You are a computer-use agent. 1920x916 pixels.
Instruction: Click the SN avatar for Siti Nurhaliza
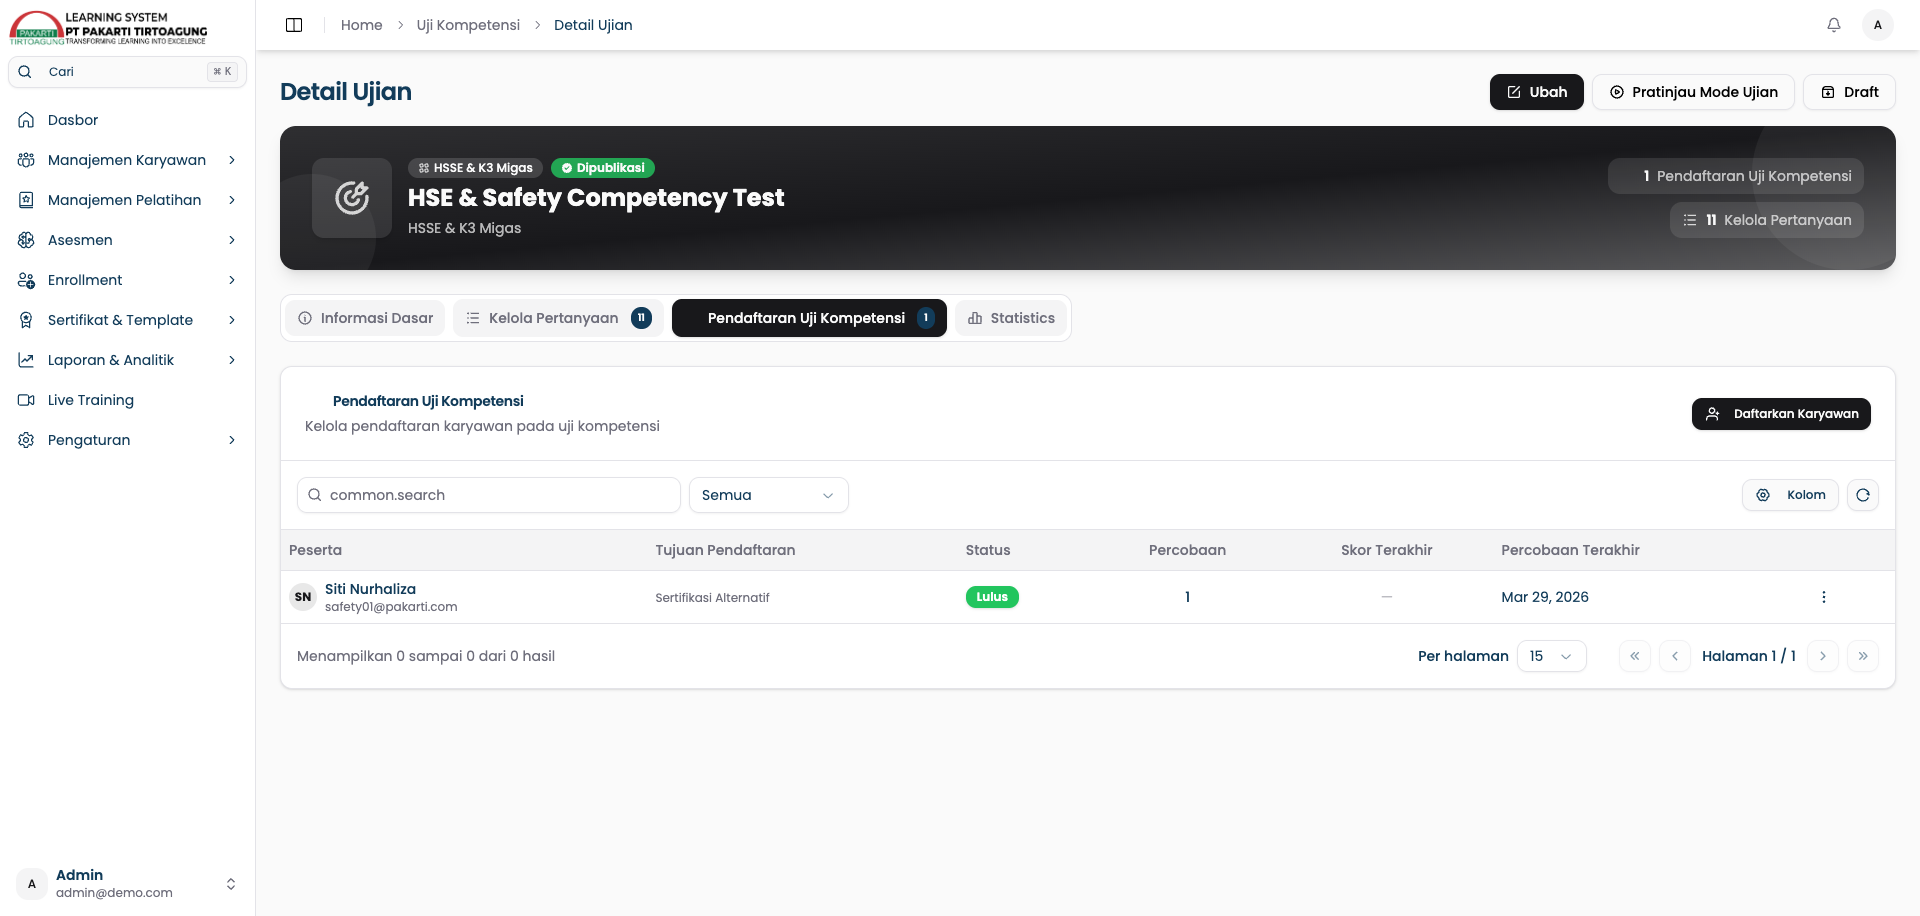(x=303, y=597)
